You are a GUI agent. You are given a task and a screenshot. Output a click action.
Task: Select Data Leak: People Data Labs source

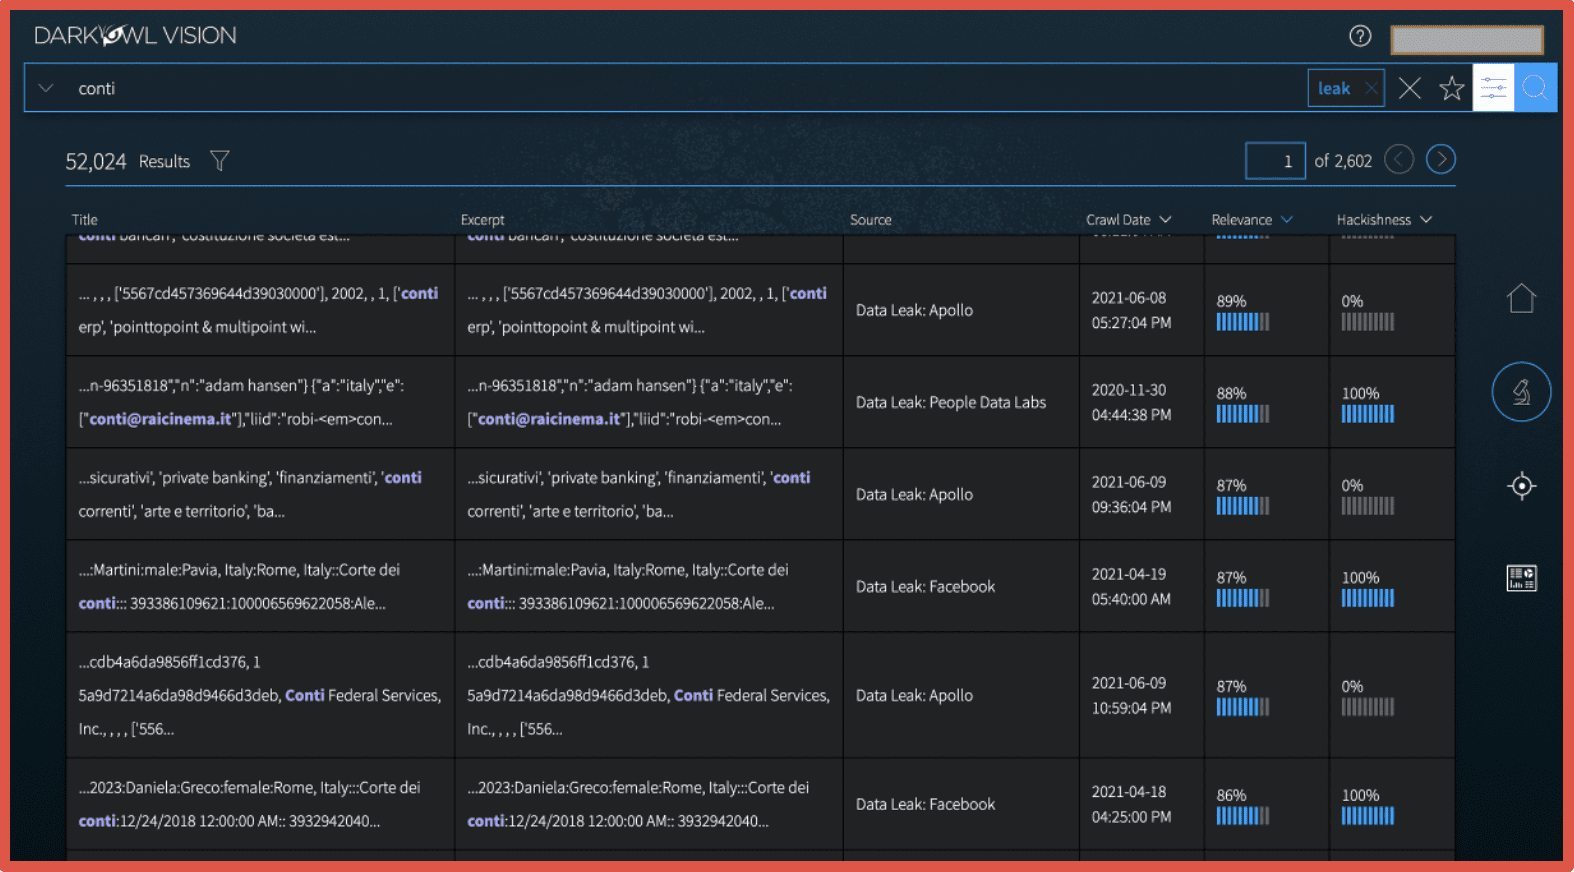click(951, 402)
